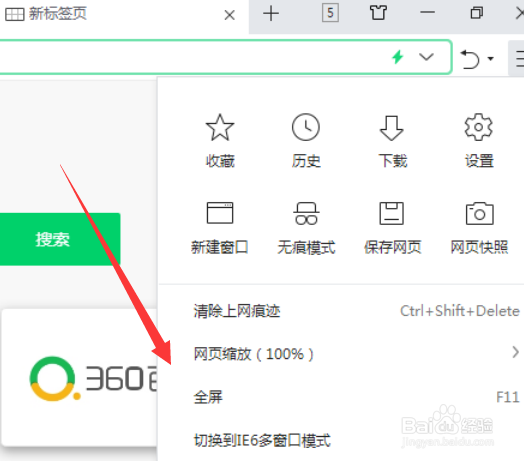This screenshot has width=524, height=461.
Task: Click the green lightning speed-mode icon
Action: coord(398,57)
